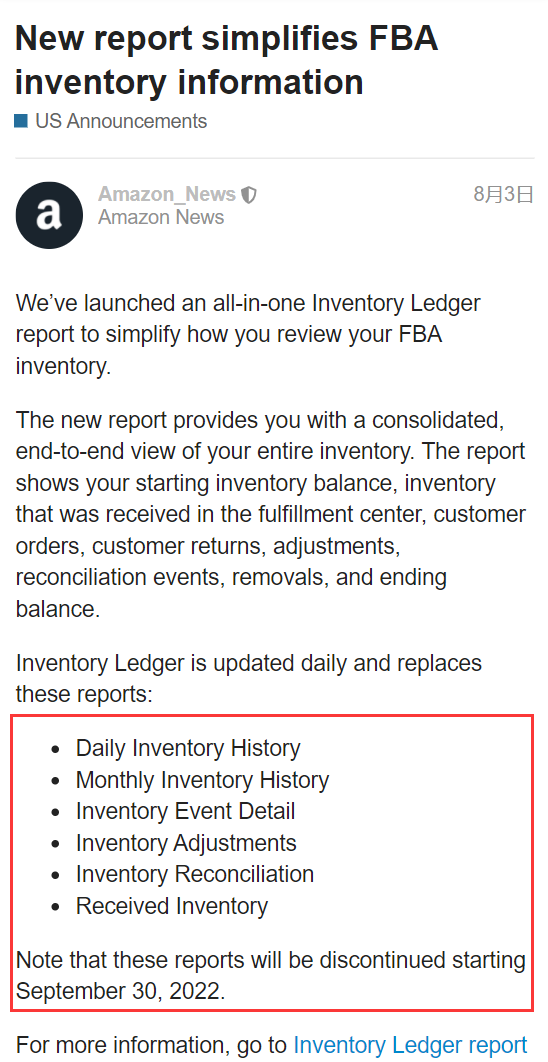
Task: Click the "Inventory Ledger is updated daily" sentence
Action: point(249,678)
